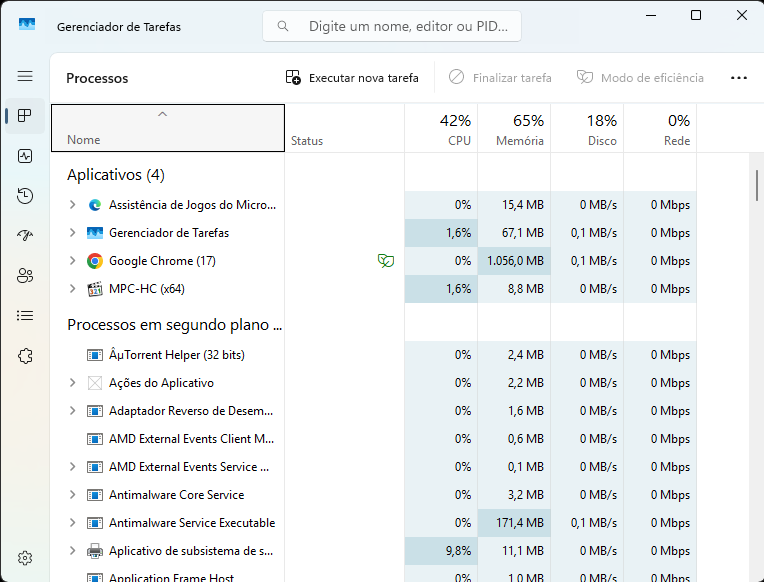Open the hamburger navigation menu
The width and height of the screenshot is (764, 582).
[x=25, y=76]
